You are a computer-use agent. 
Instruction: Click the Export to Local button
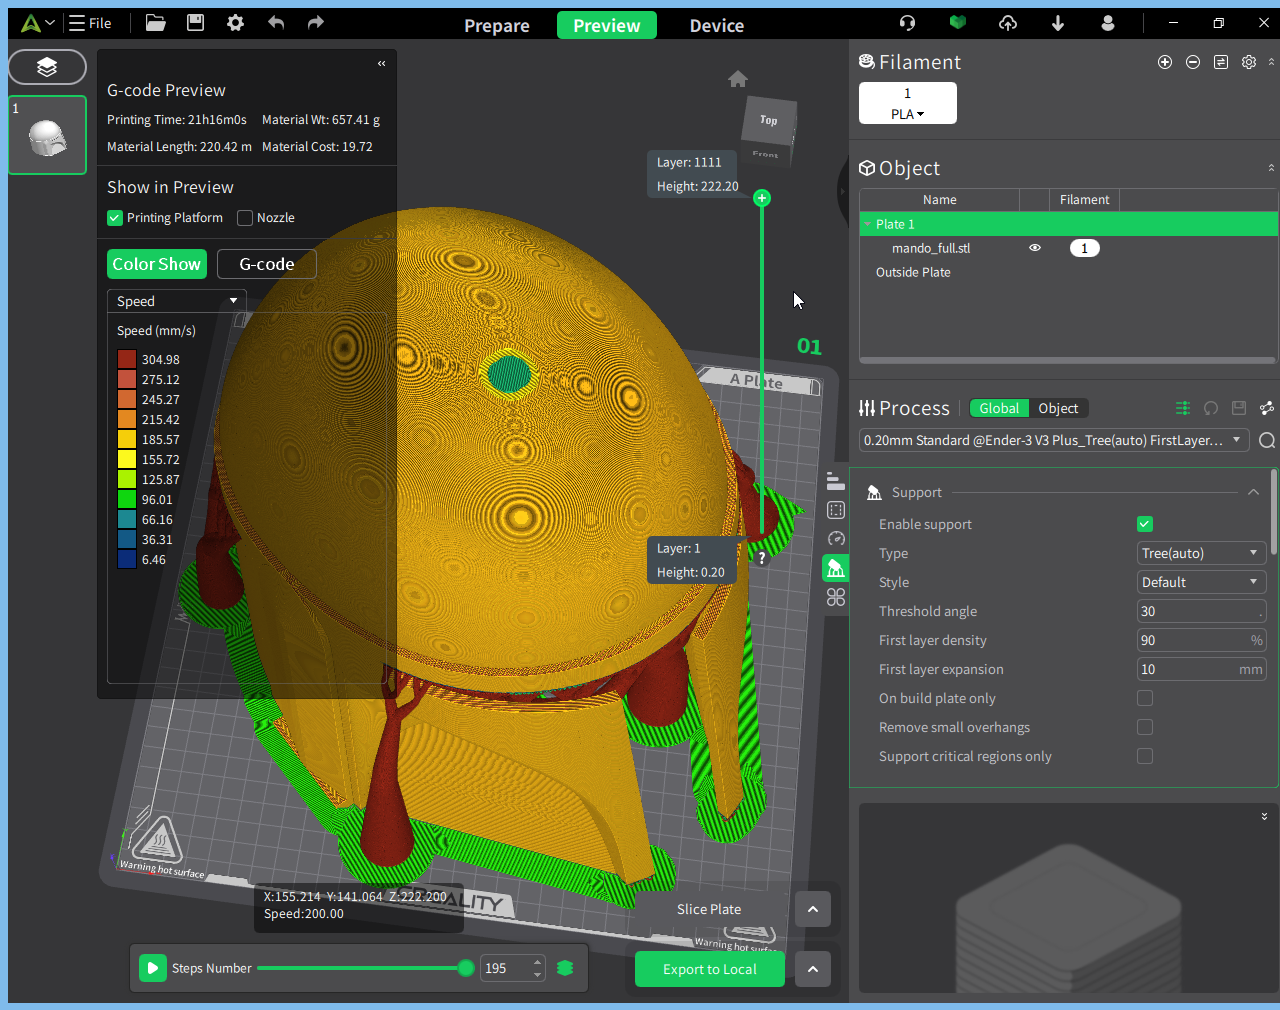tap(710, 969)
